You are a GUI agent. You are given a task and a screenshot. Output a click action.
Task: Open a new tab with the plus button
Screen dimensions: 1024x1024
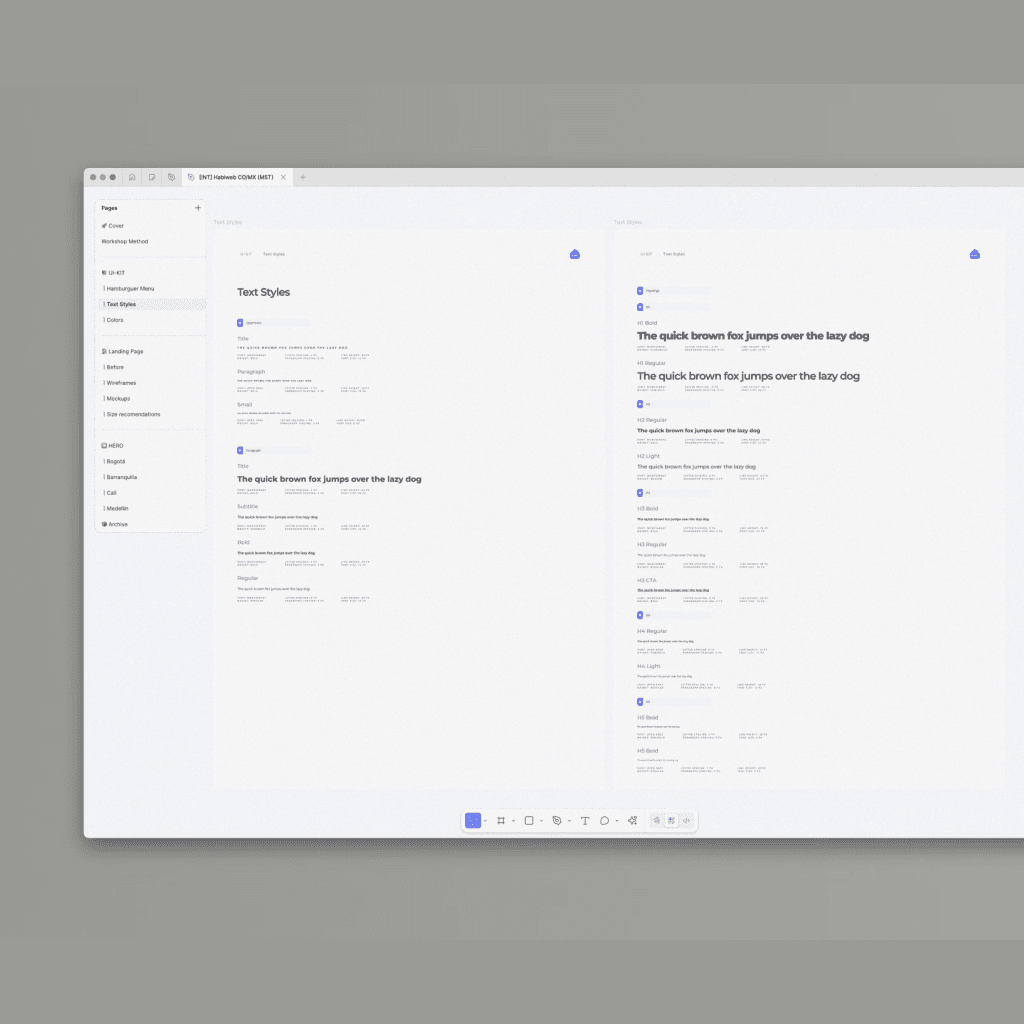point(302,177)
